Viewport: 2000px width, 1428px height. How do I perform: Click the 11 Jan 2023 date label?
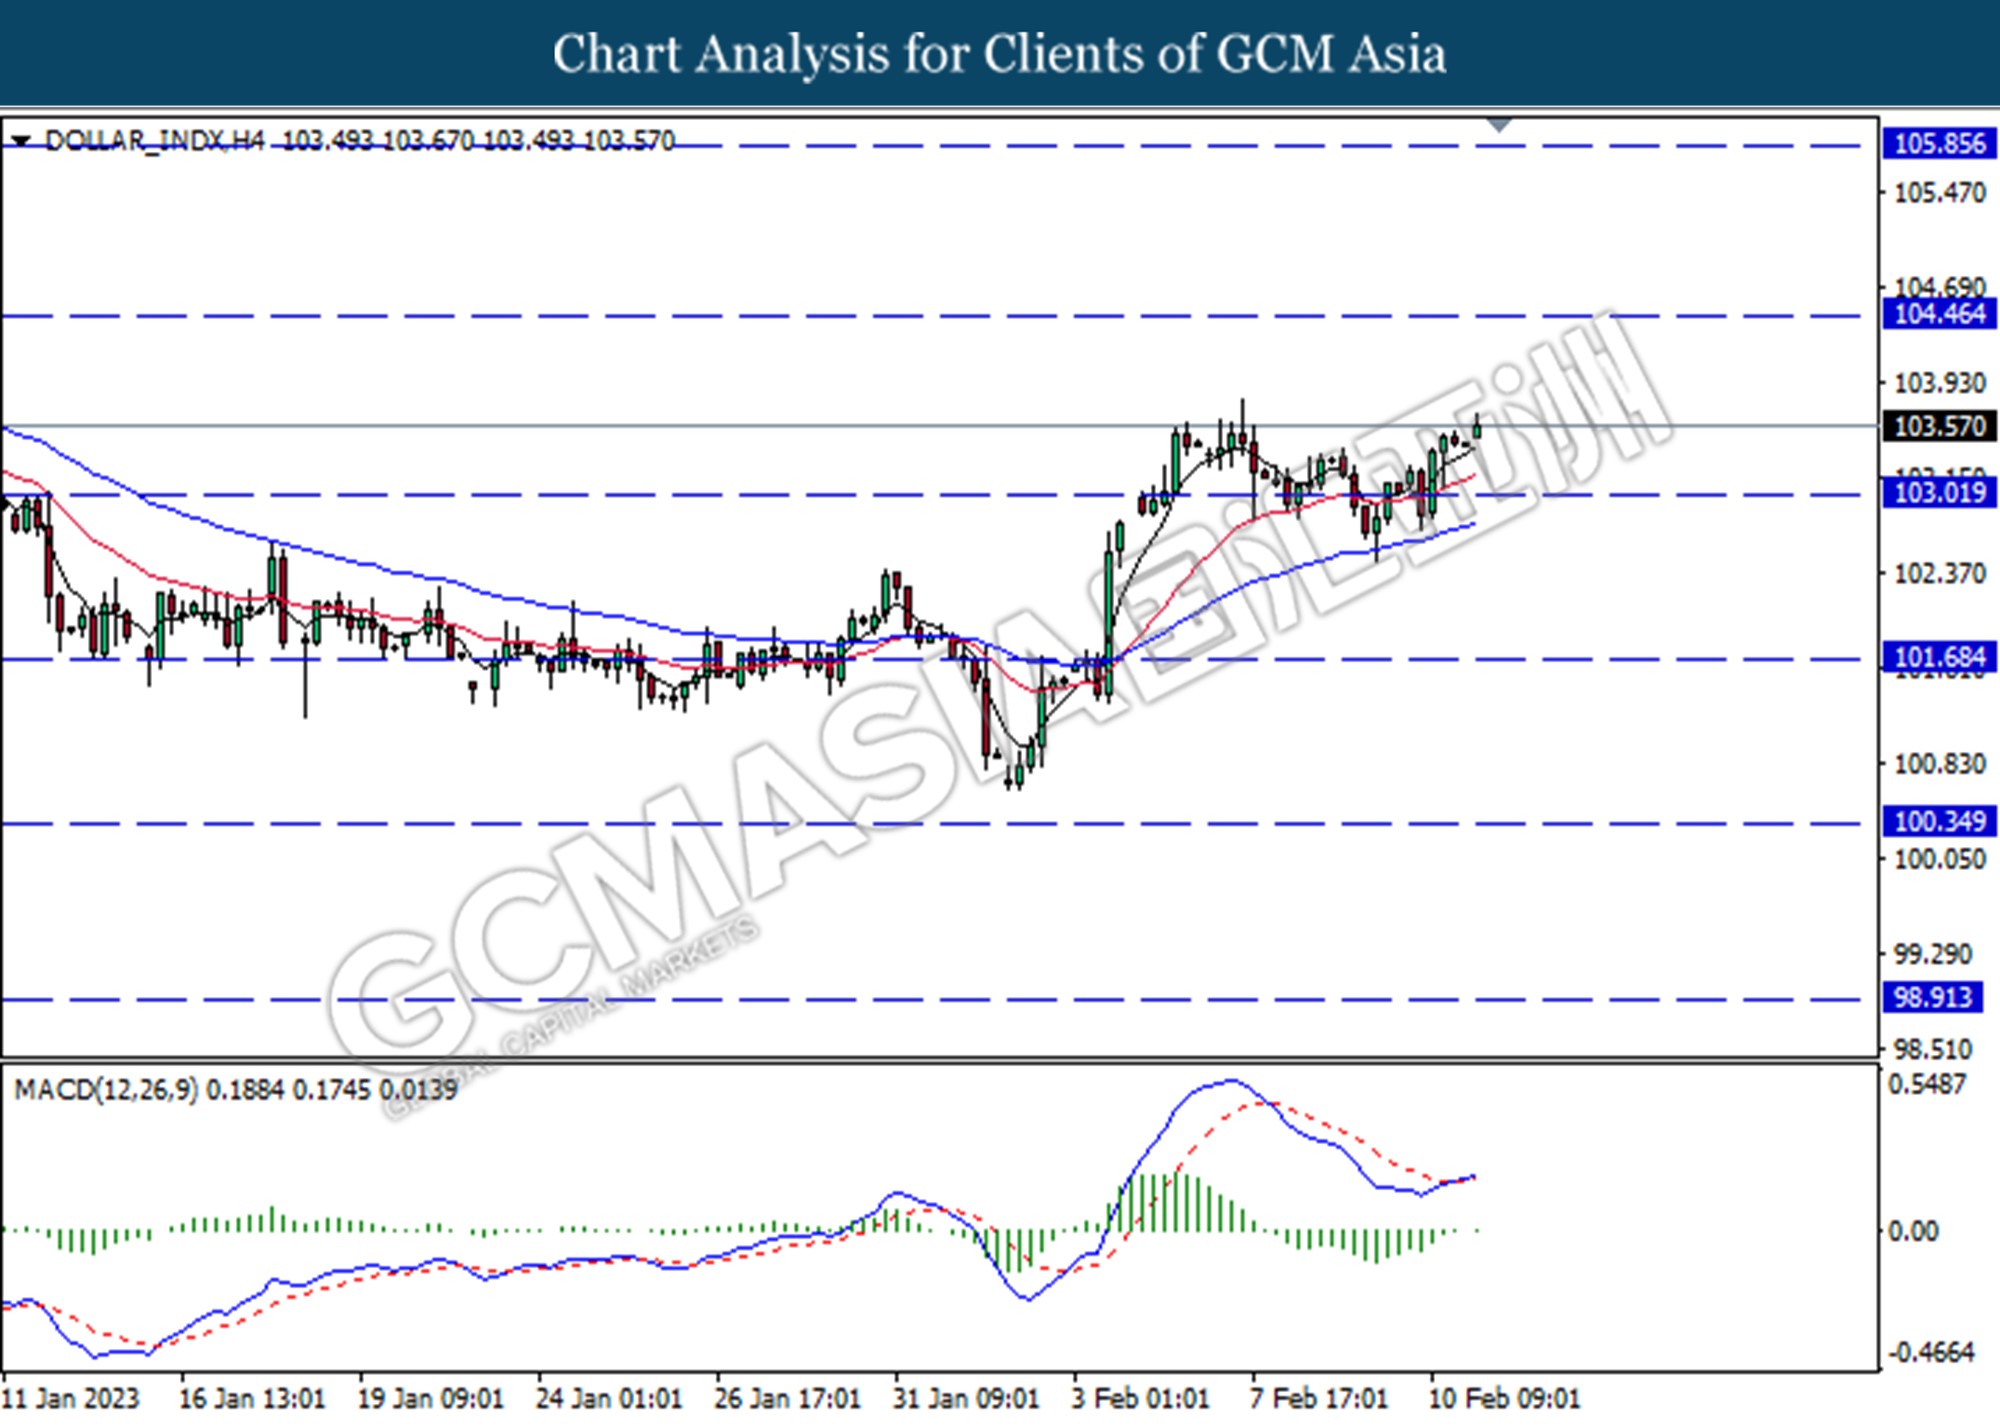(x=72, y=1398)
